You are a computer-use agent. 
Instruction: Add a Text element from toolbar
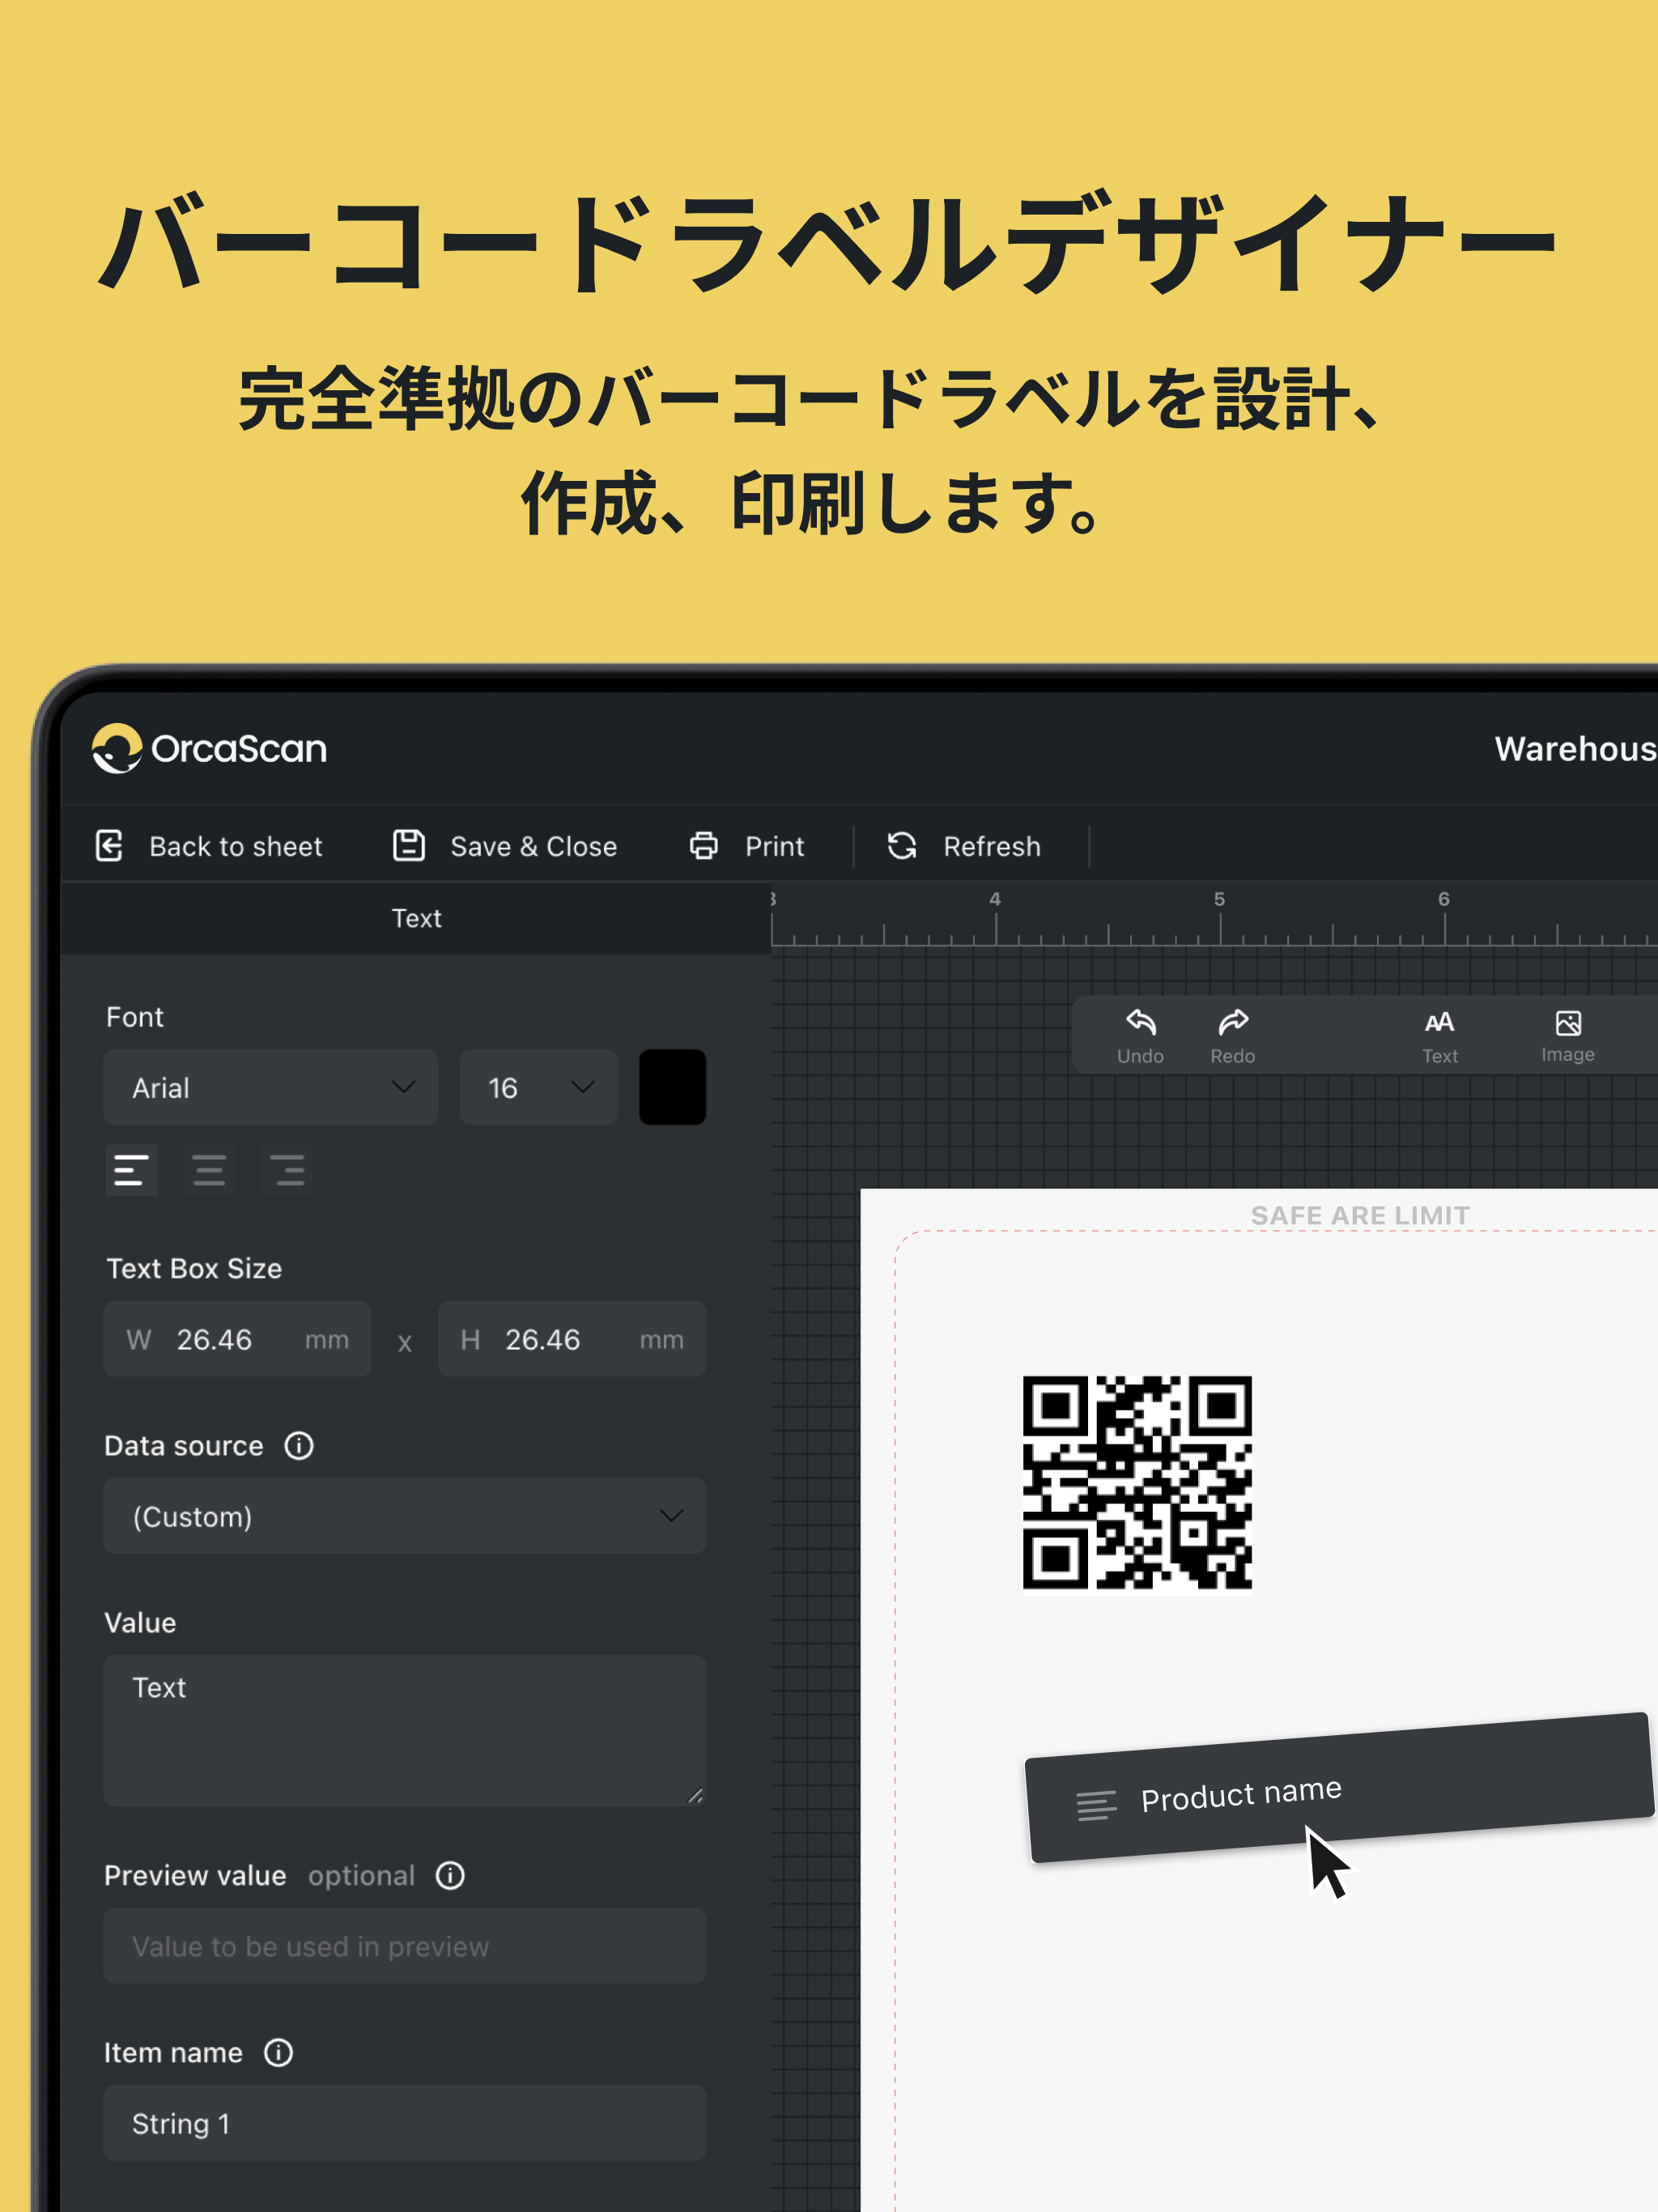1439,1036
